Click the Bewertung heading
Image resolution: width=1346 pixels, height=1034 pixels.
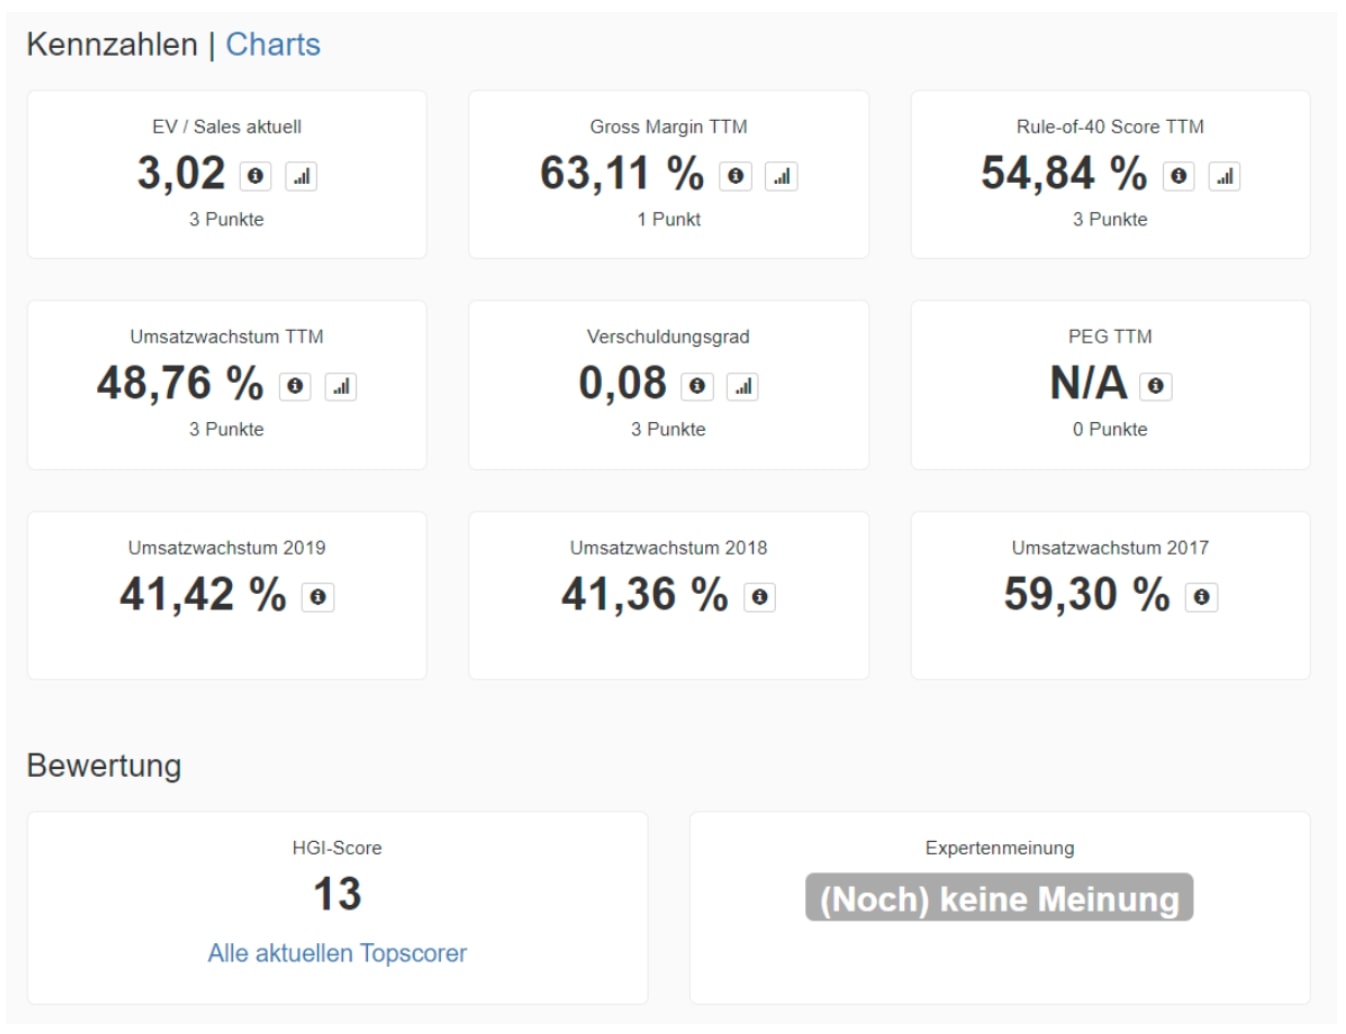click(104, 765)
